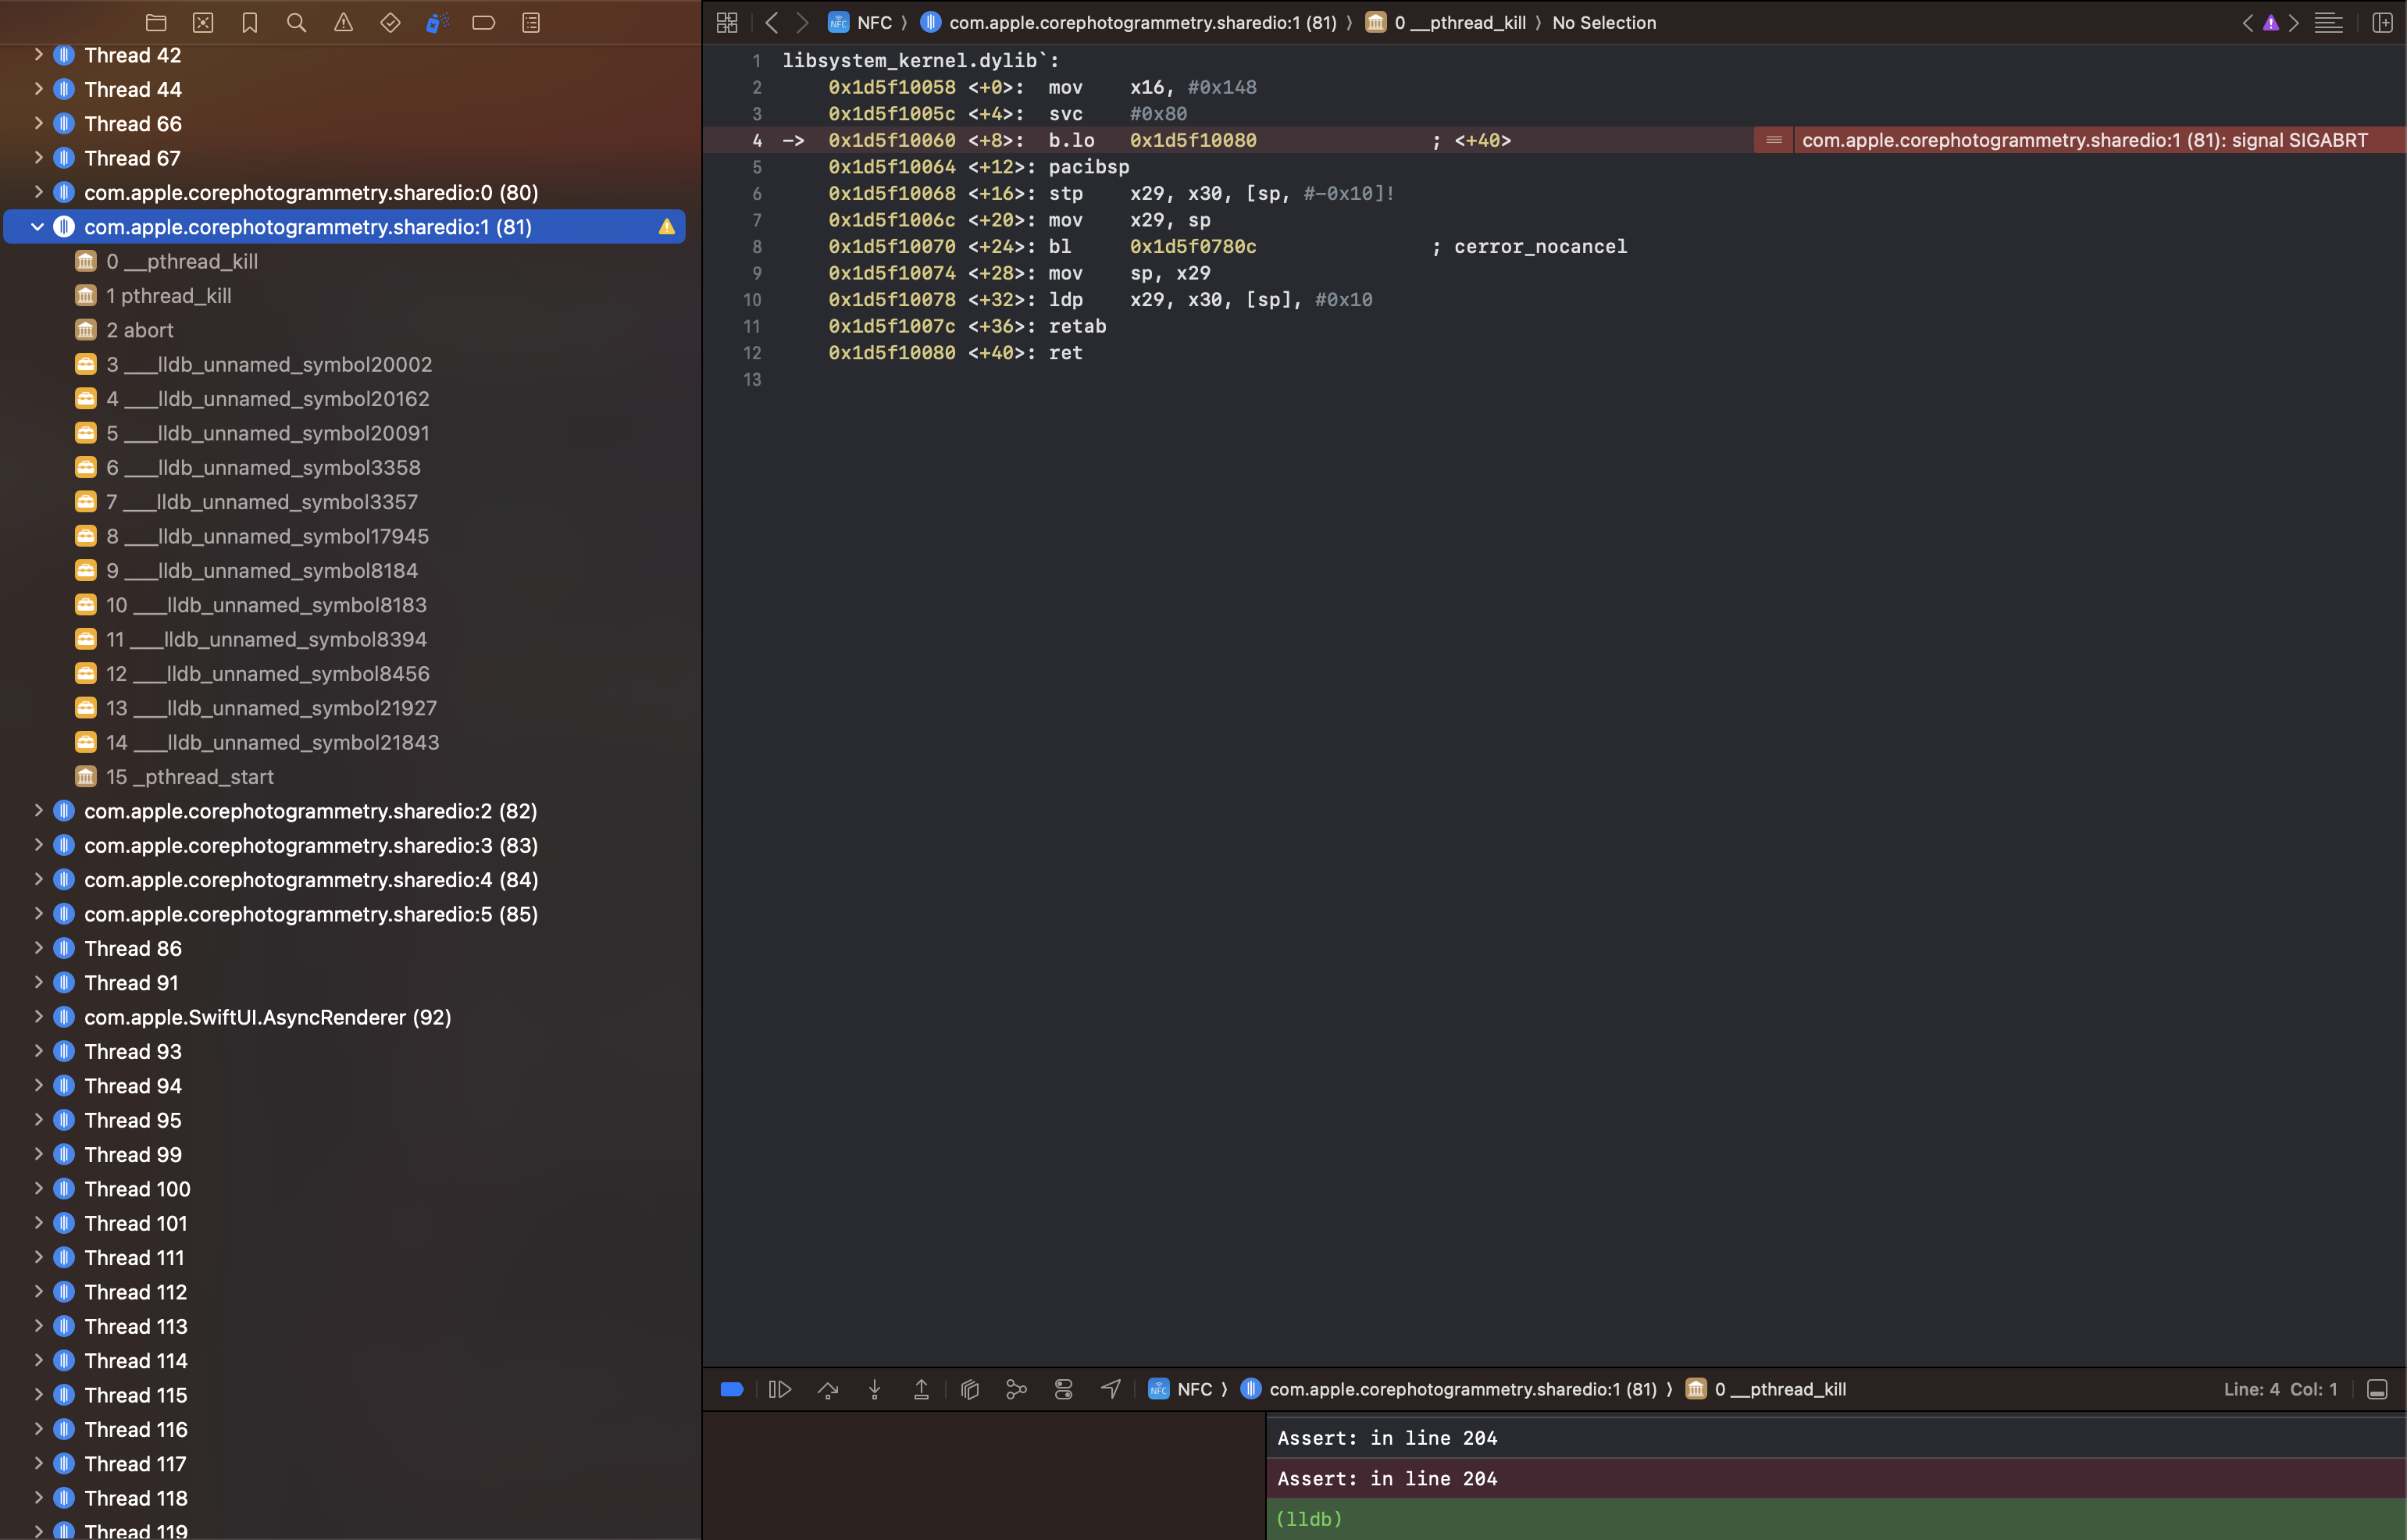Click the Step Into debug icon
2407x1540 pixels.
pyautogui.click(x=875, y=1389)
